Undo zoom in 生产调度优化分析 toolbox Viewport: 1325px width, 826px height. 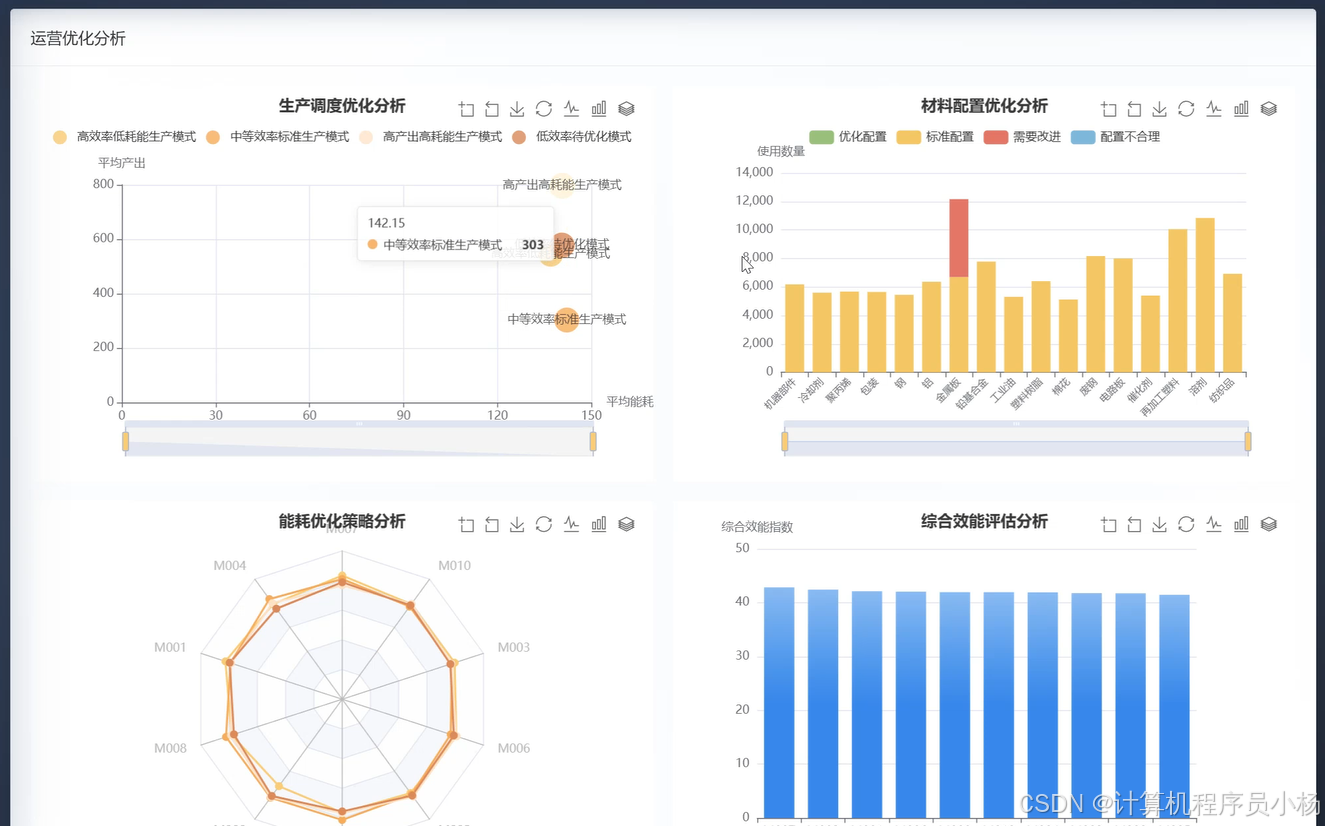click(x=491, y=109)
